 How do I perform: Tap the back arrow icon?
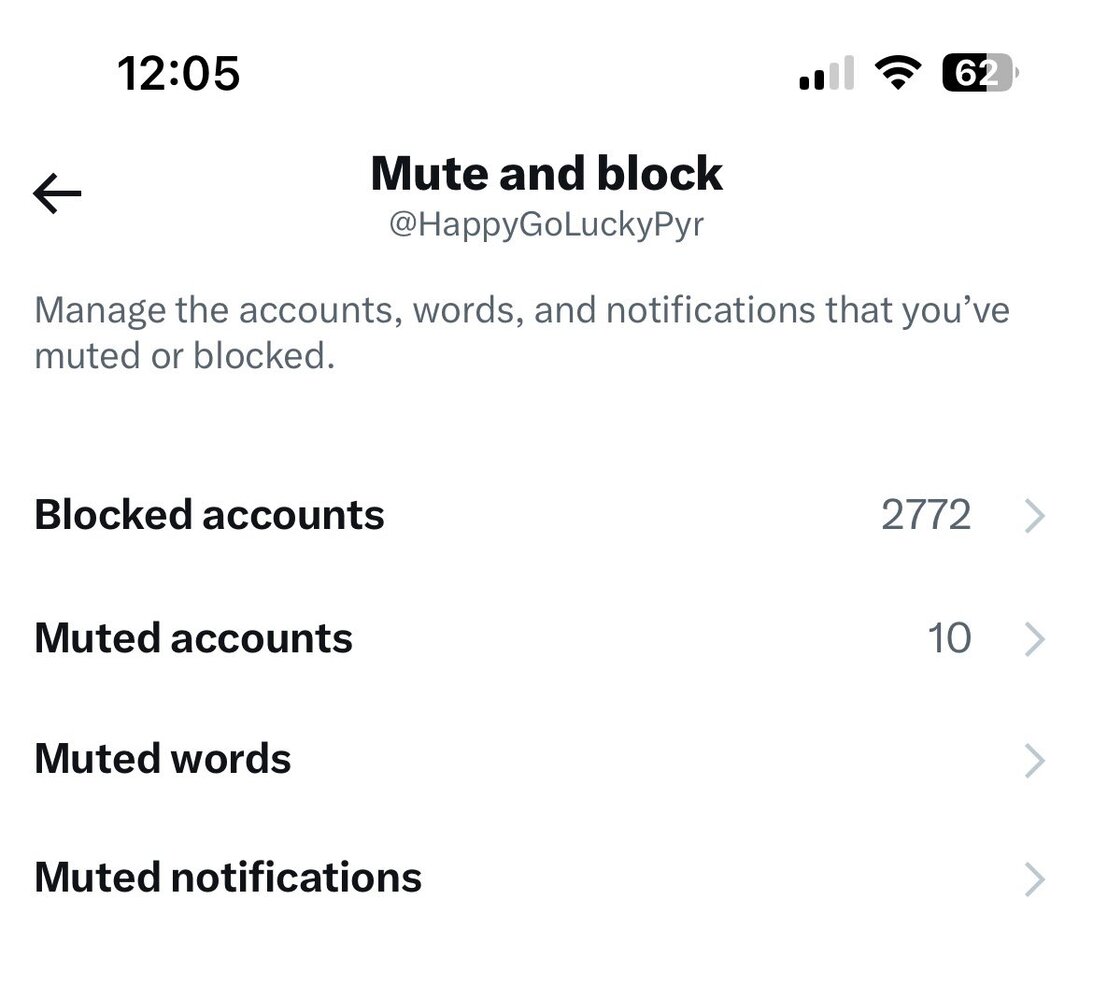click(x=57, y=193)
